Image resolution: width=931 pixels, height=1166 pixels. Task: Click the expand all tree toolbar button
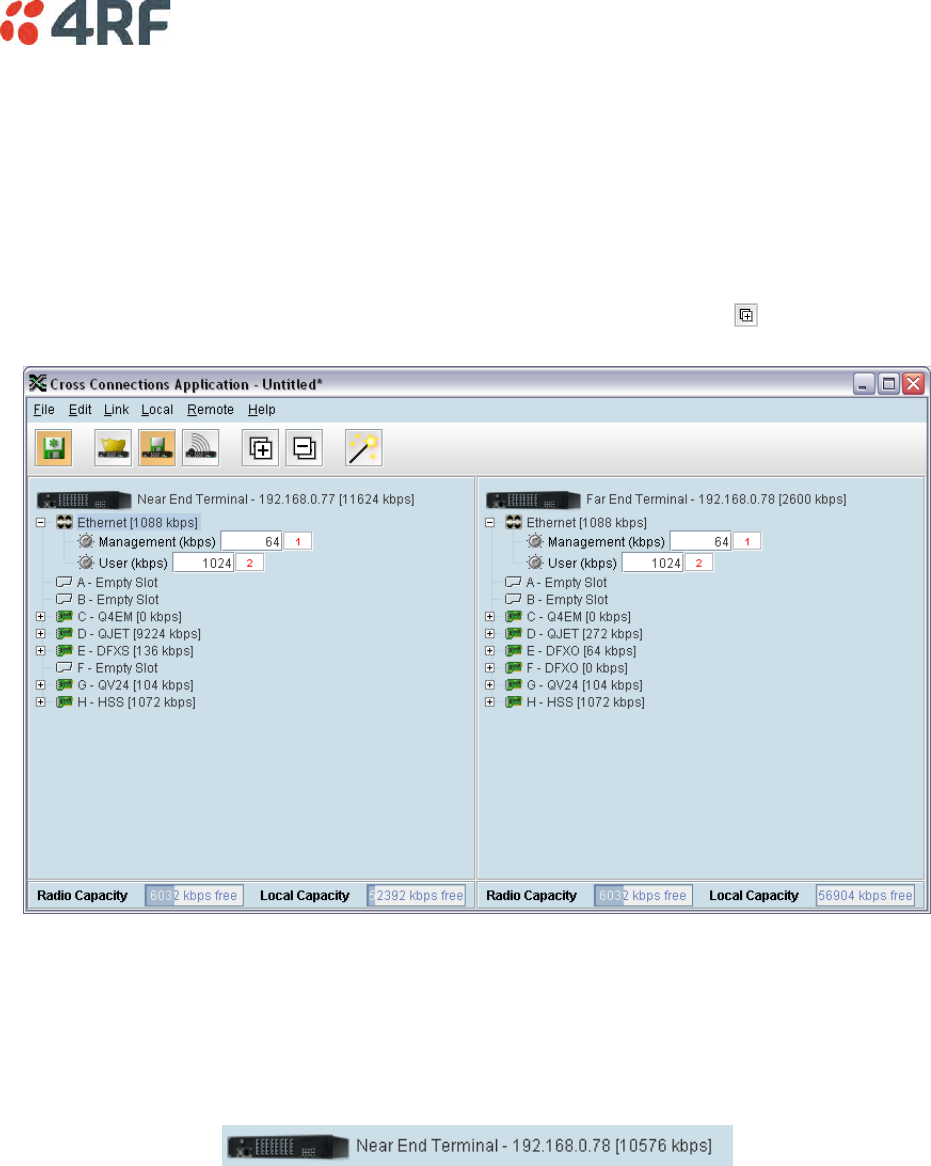pos(260,448)
